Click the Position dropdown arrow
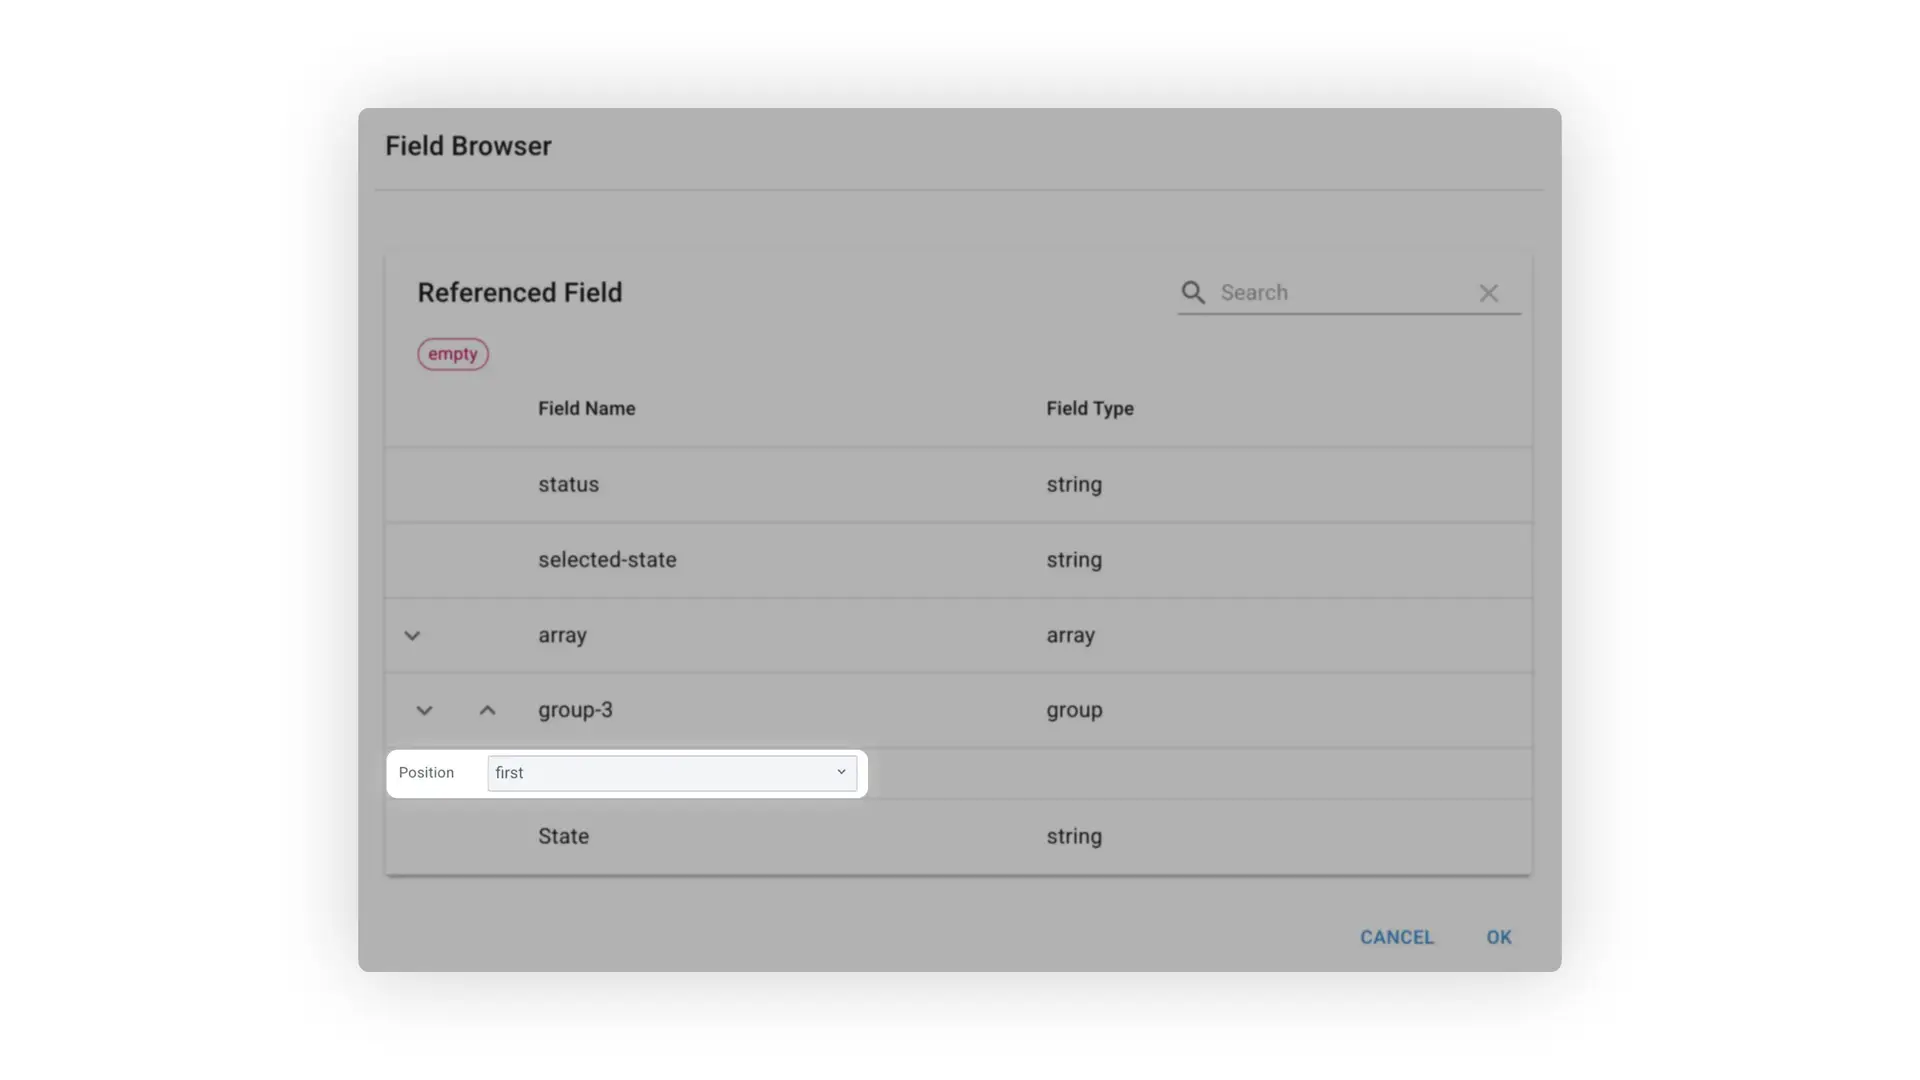 841,772
